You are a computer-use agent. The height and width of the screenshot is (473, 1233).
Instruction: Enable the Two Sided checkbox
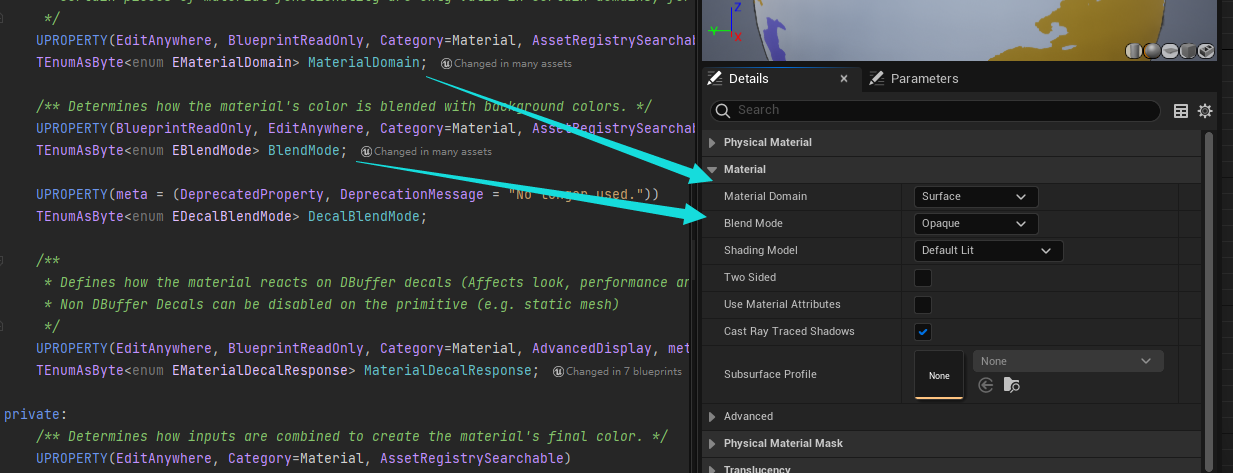[x=923, y=277]
